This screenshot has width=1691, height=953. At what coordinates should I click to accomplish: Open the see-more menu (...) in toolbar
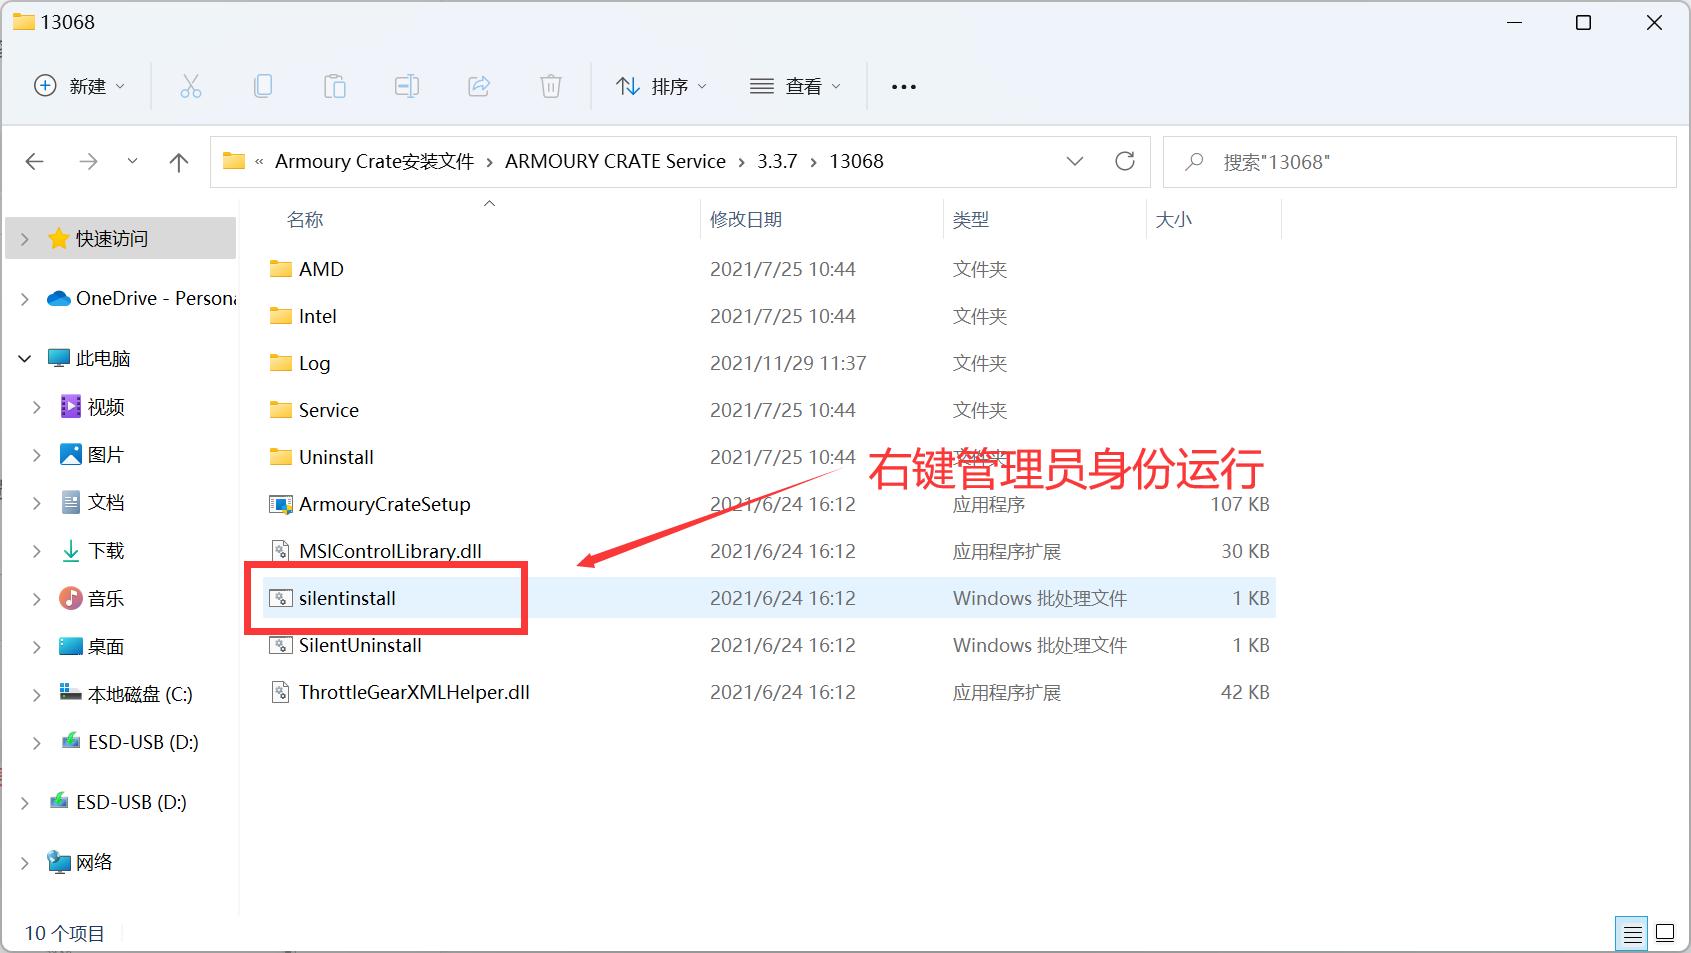click(x=902, y=86)
